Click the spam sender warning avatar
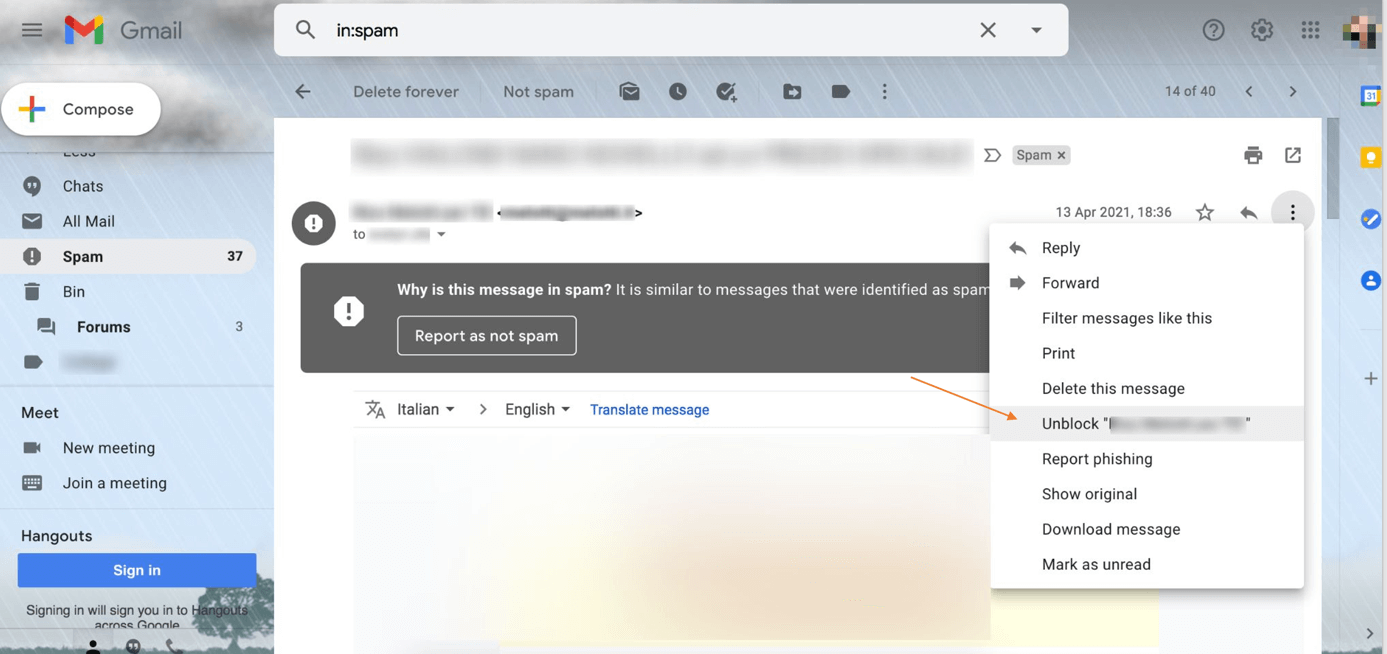1387x654 pixels. point(314,223)
